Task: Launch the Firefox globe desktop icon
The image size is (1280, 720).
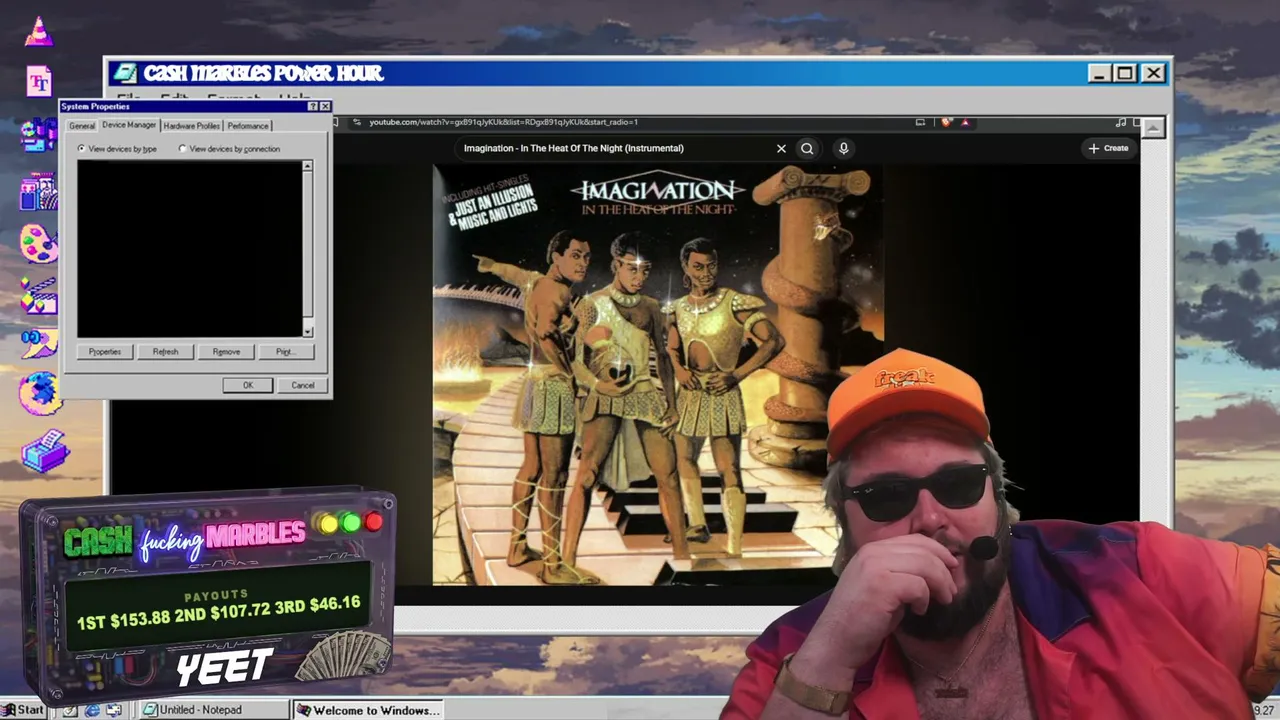Action: (40, 395)
